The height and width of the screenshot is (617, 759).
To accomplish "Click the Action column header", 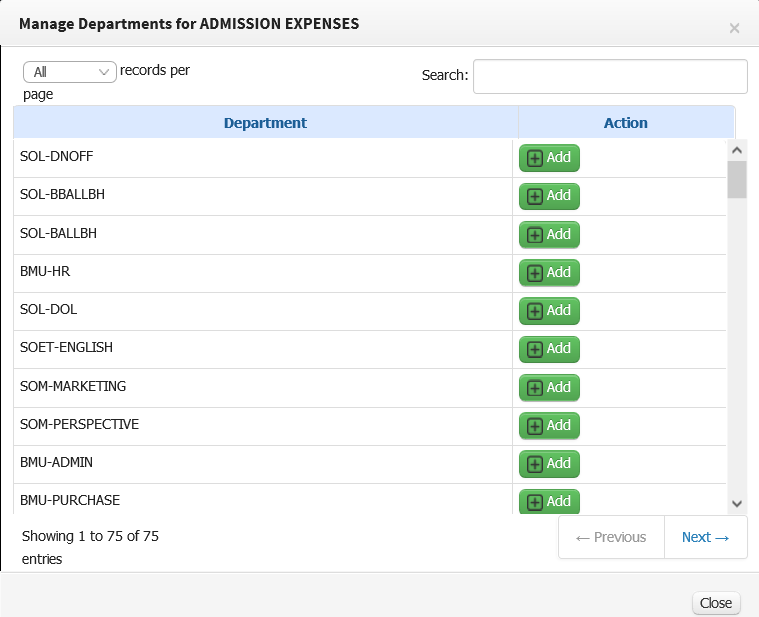I will click(625, 123).
